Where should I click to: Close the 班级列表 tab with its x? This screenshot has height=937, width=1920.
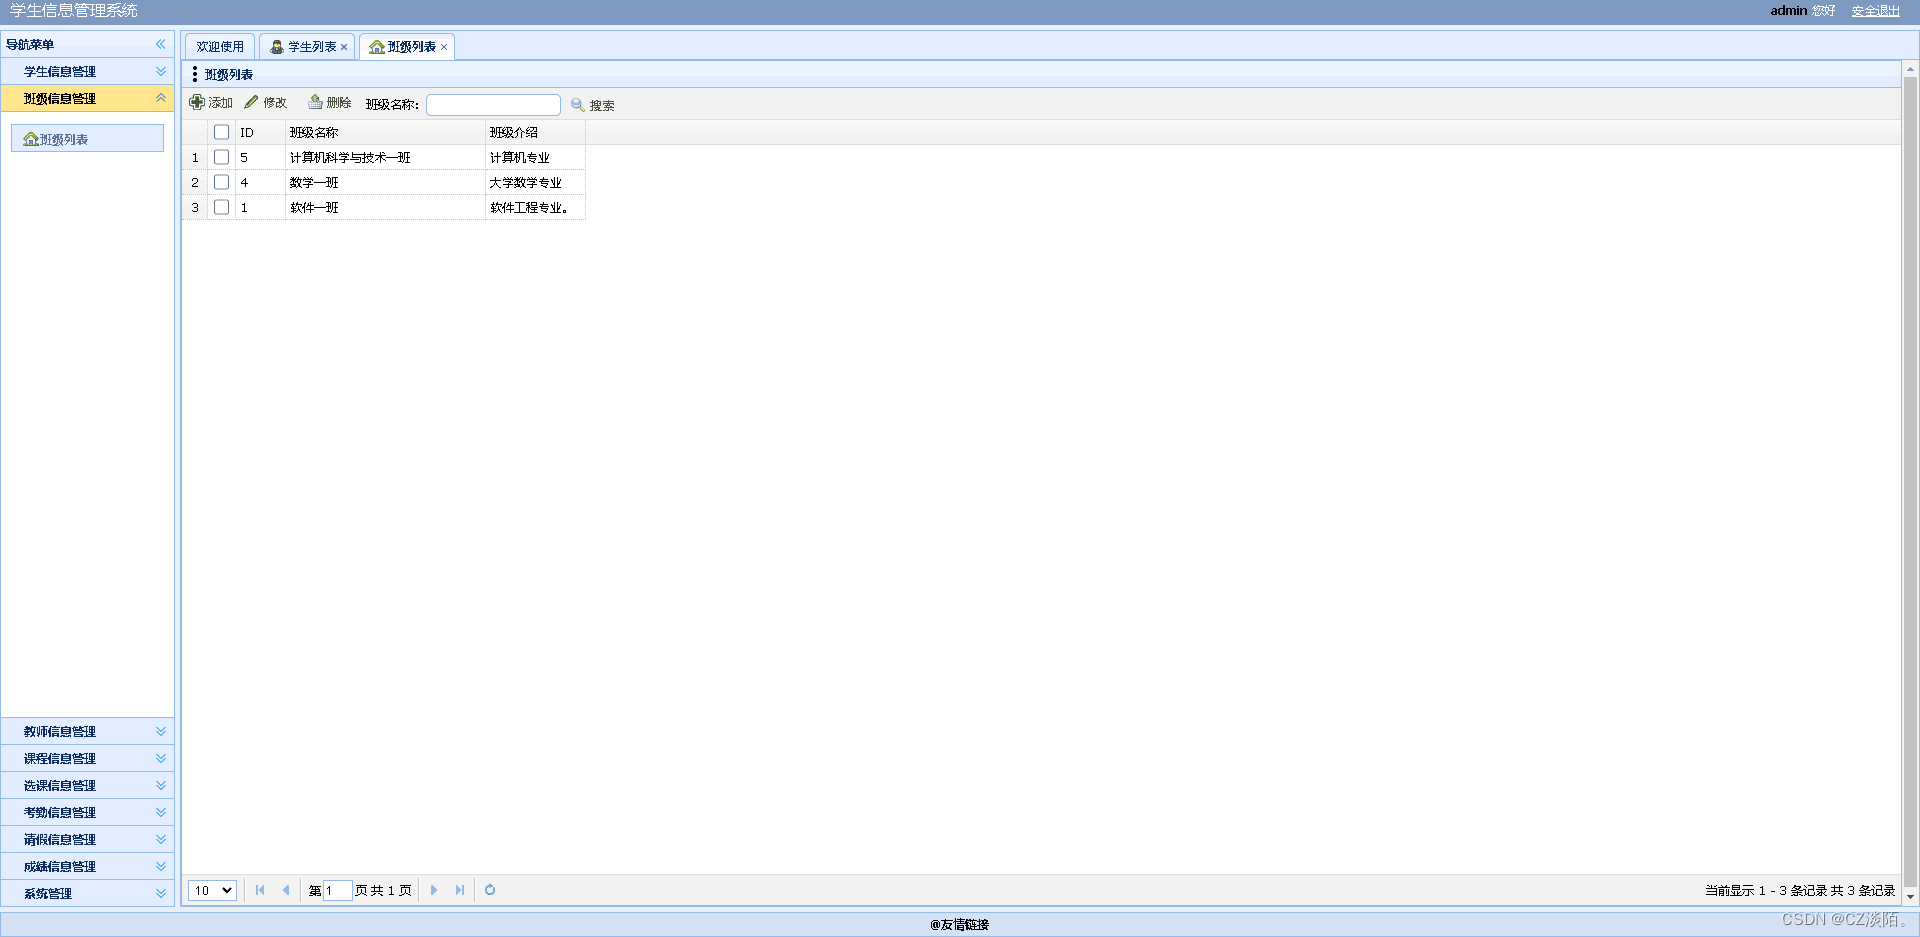[444, 47]
